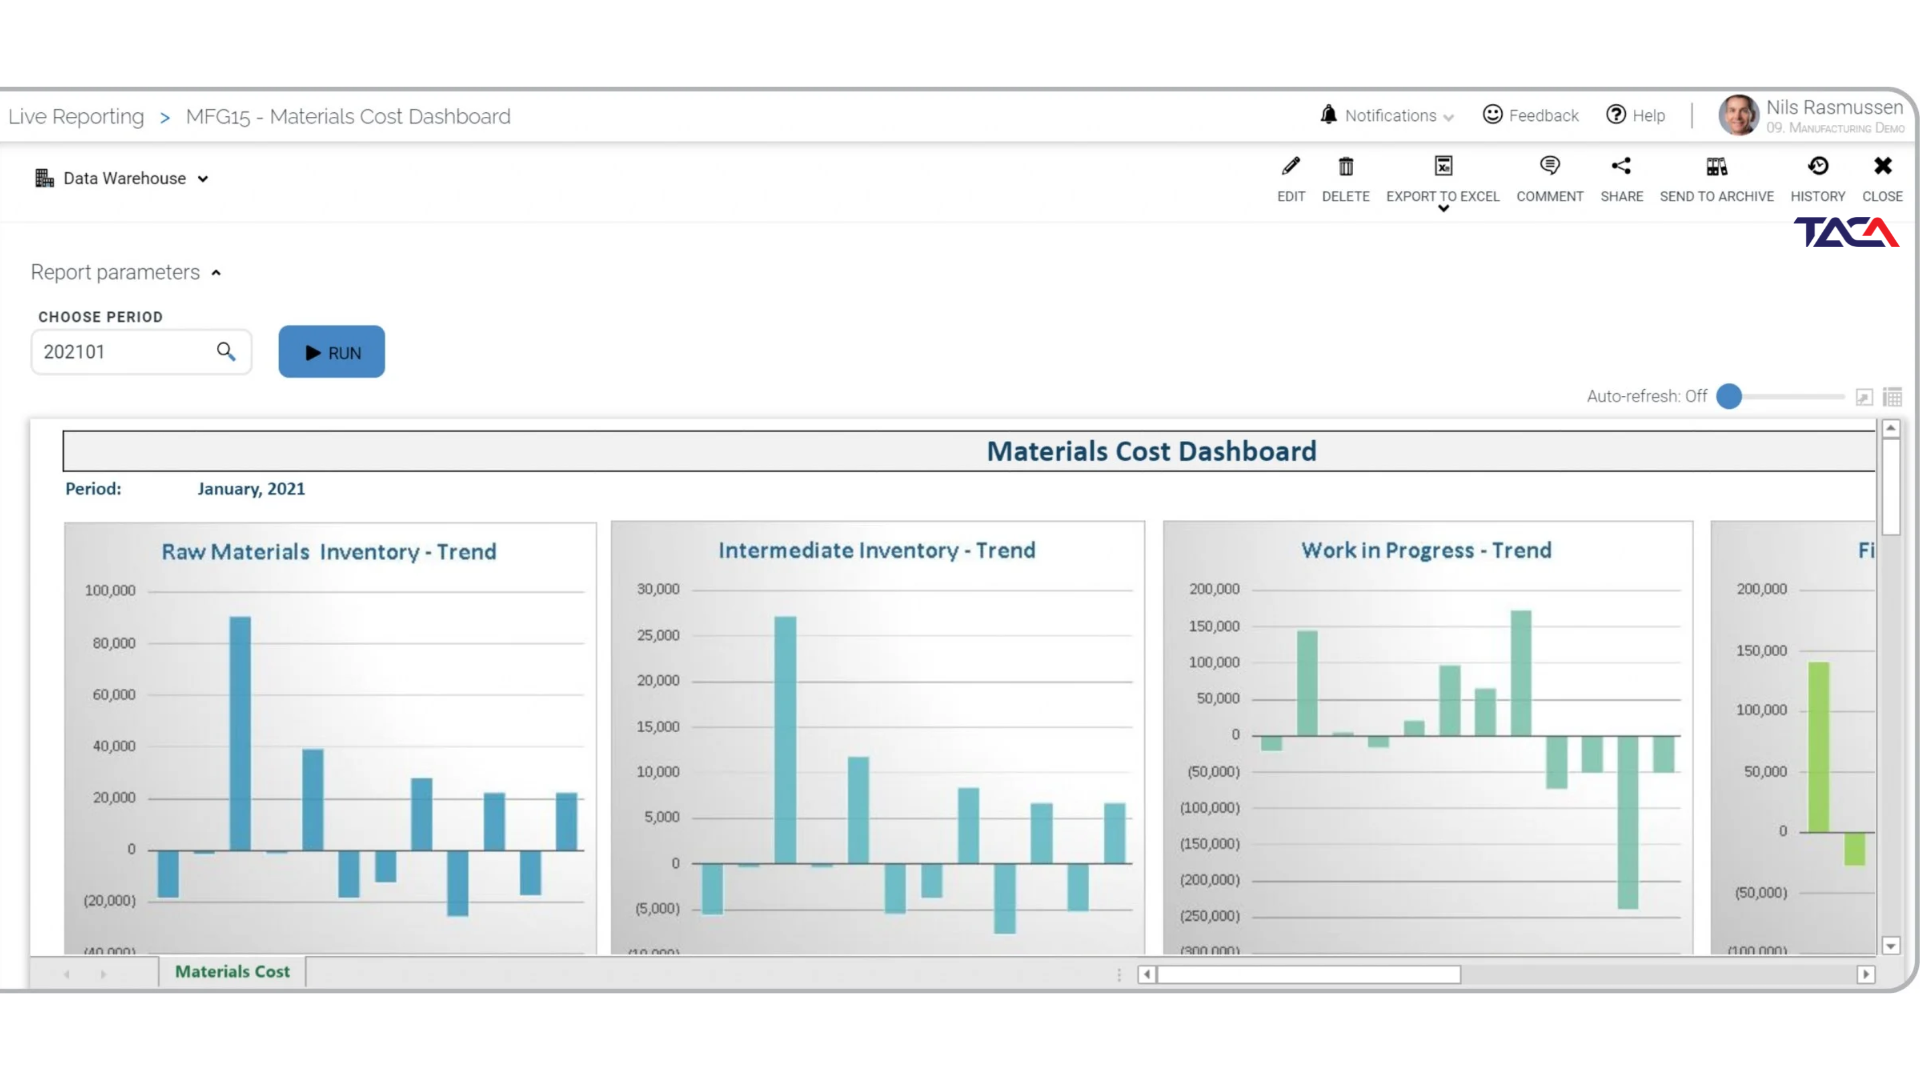Click the Feedback smiley icon
This screenshot has width=1920, height=1080.
[1492, 115]
